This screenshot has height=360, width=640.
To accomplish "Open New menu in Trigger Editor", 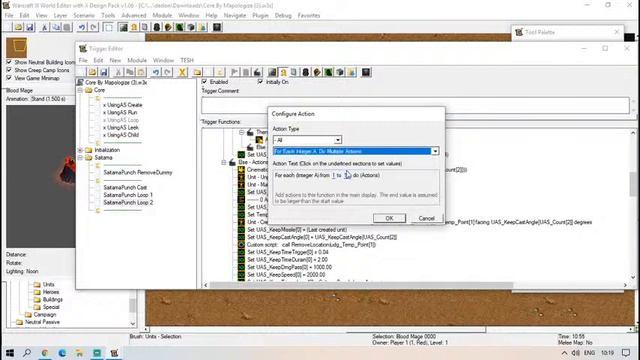I will tap(115, 60).
